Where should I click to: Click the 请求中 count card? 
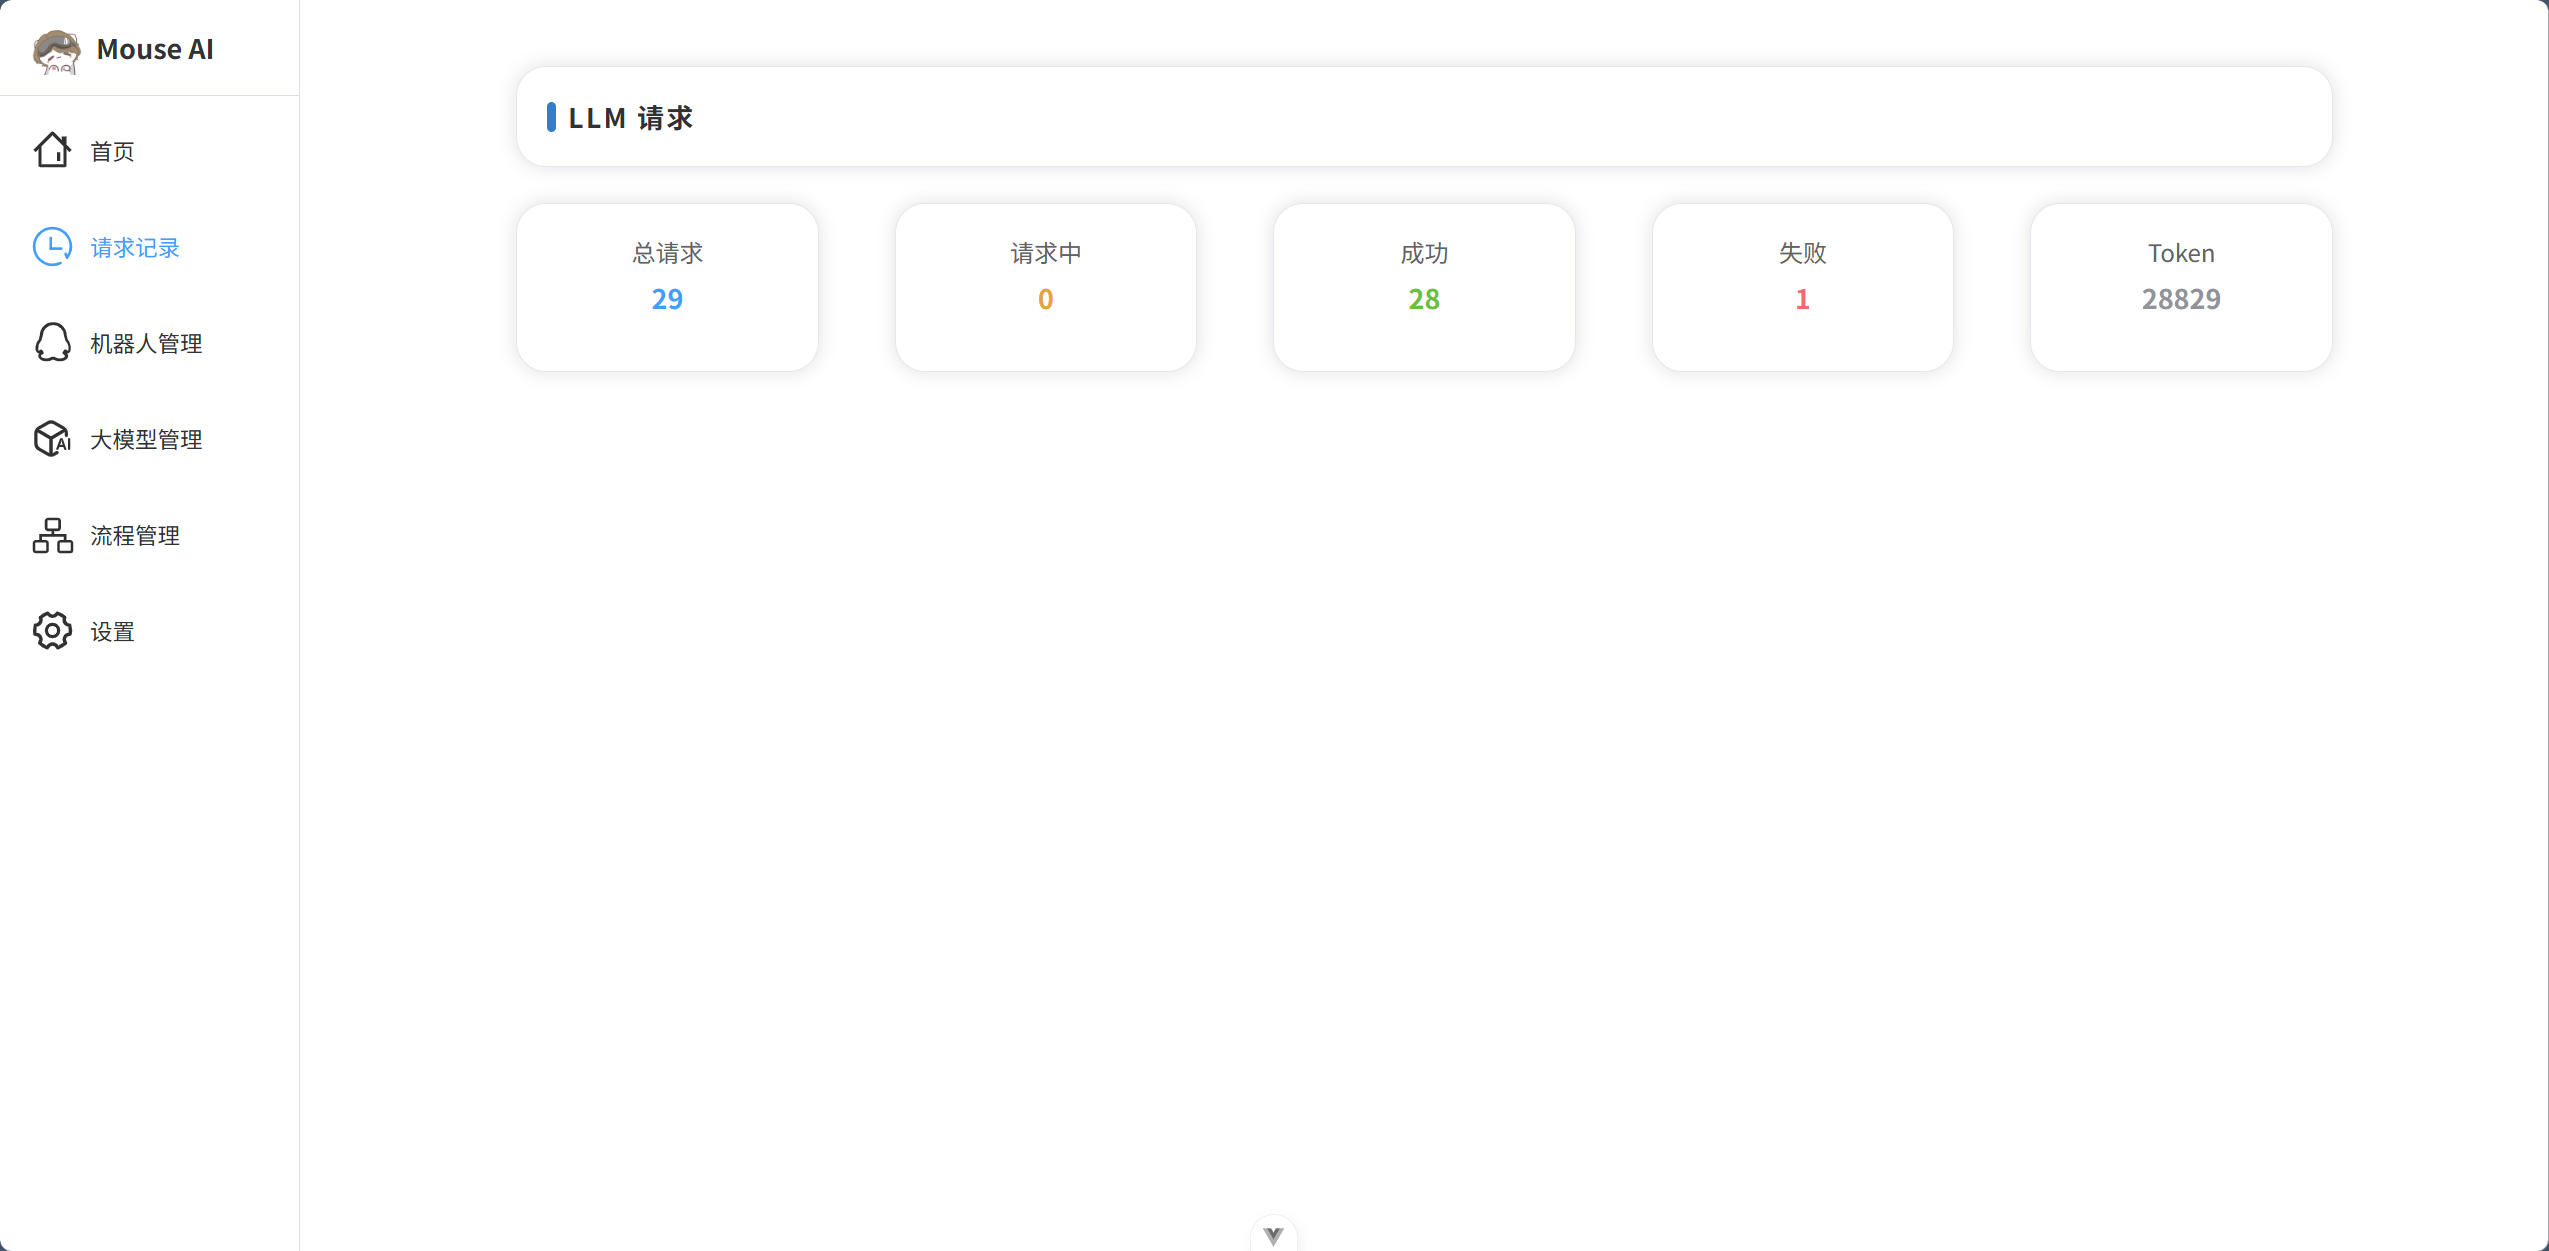coord(1045,287)
